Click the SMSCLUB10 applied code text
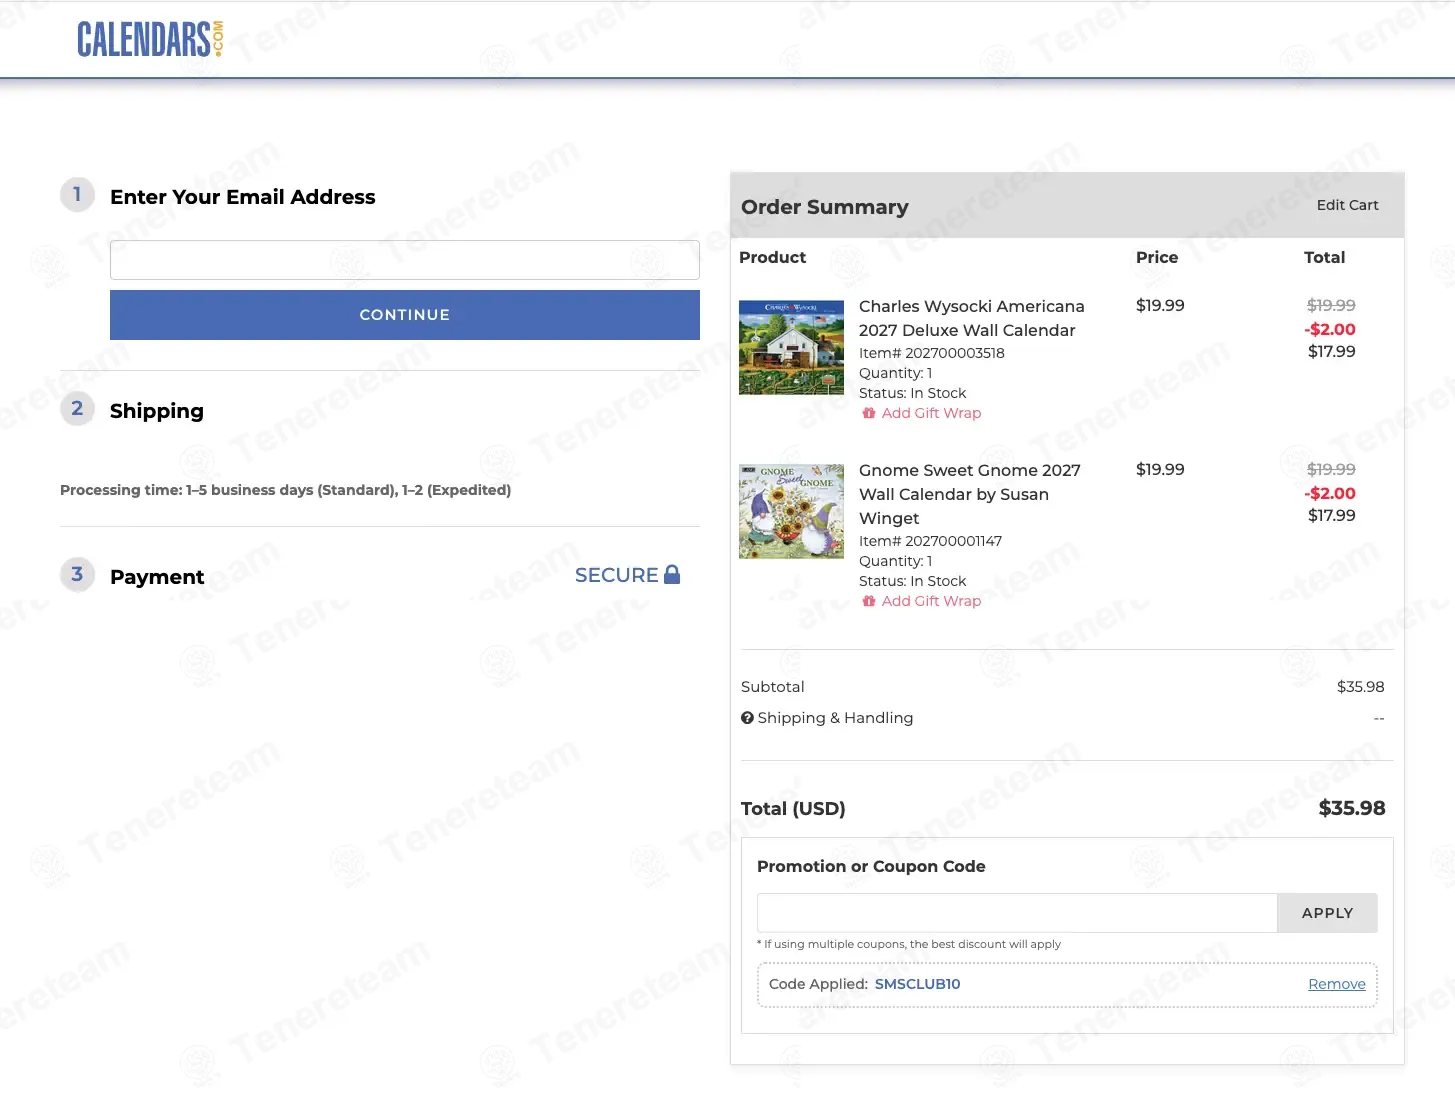The image size is (1455, 1113). [x=917, y=984]
